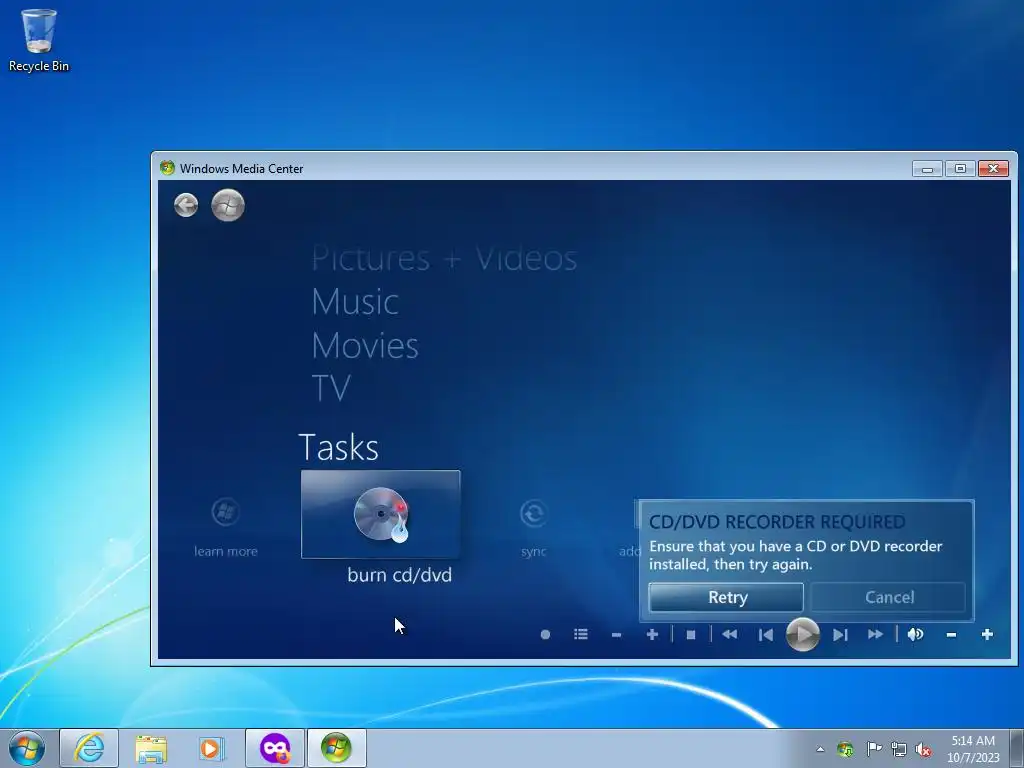
Task: Click the round play button
Action: click(803, 634)
